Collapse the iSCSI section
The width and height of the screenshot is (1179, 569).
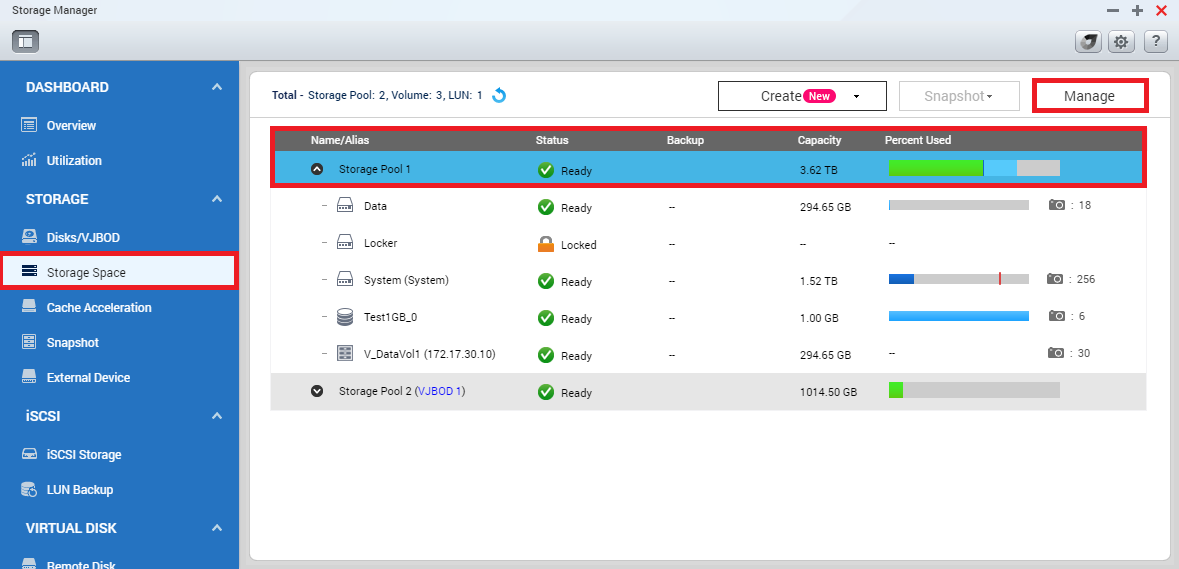pos(217,416)
